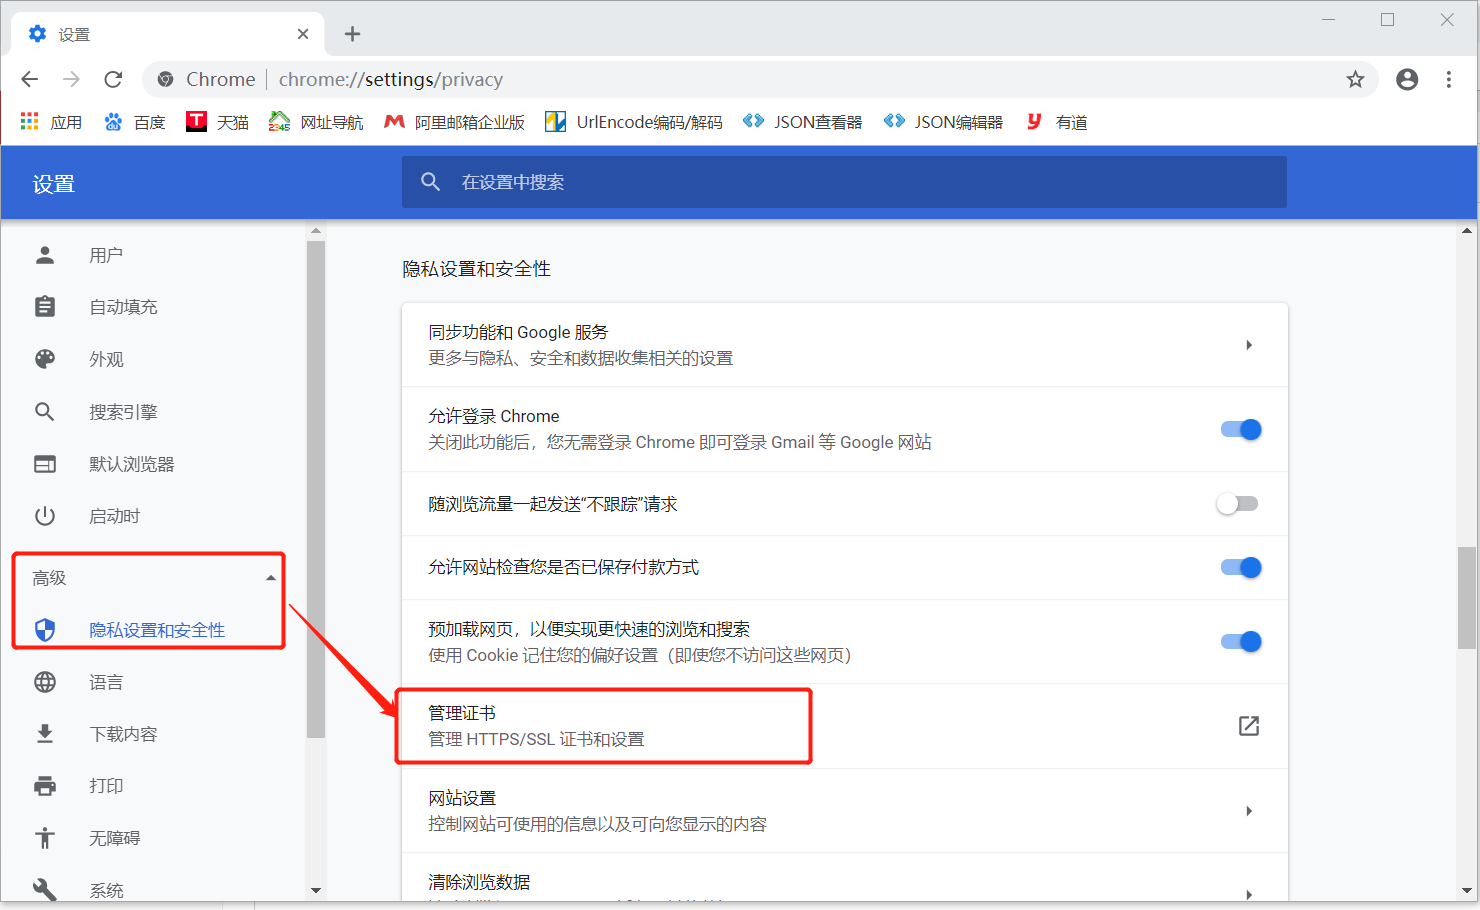Type in 在设置中搜索 search field

(844, 182)
